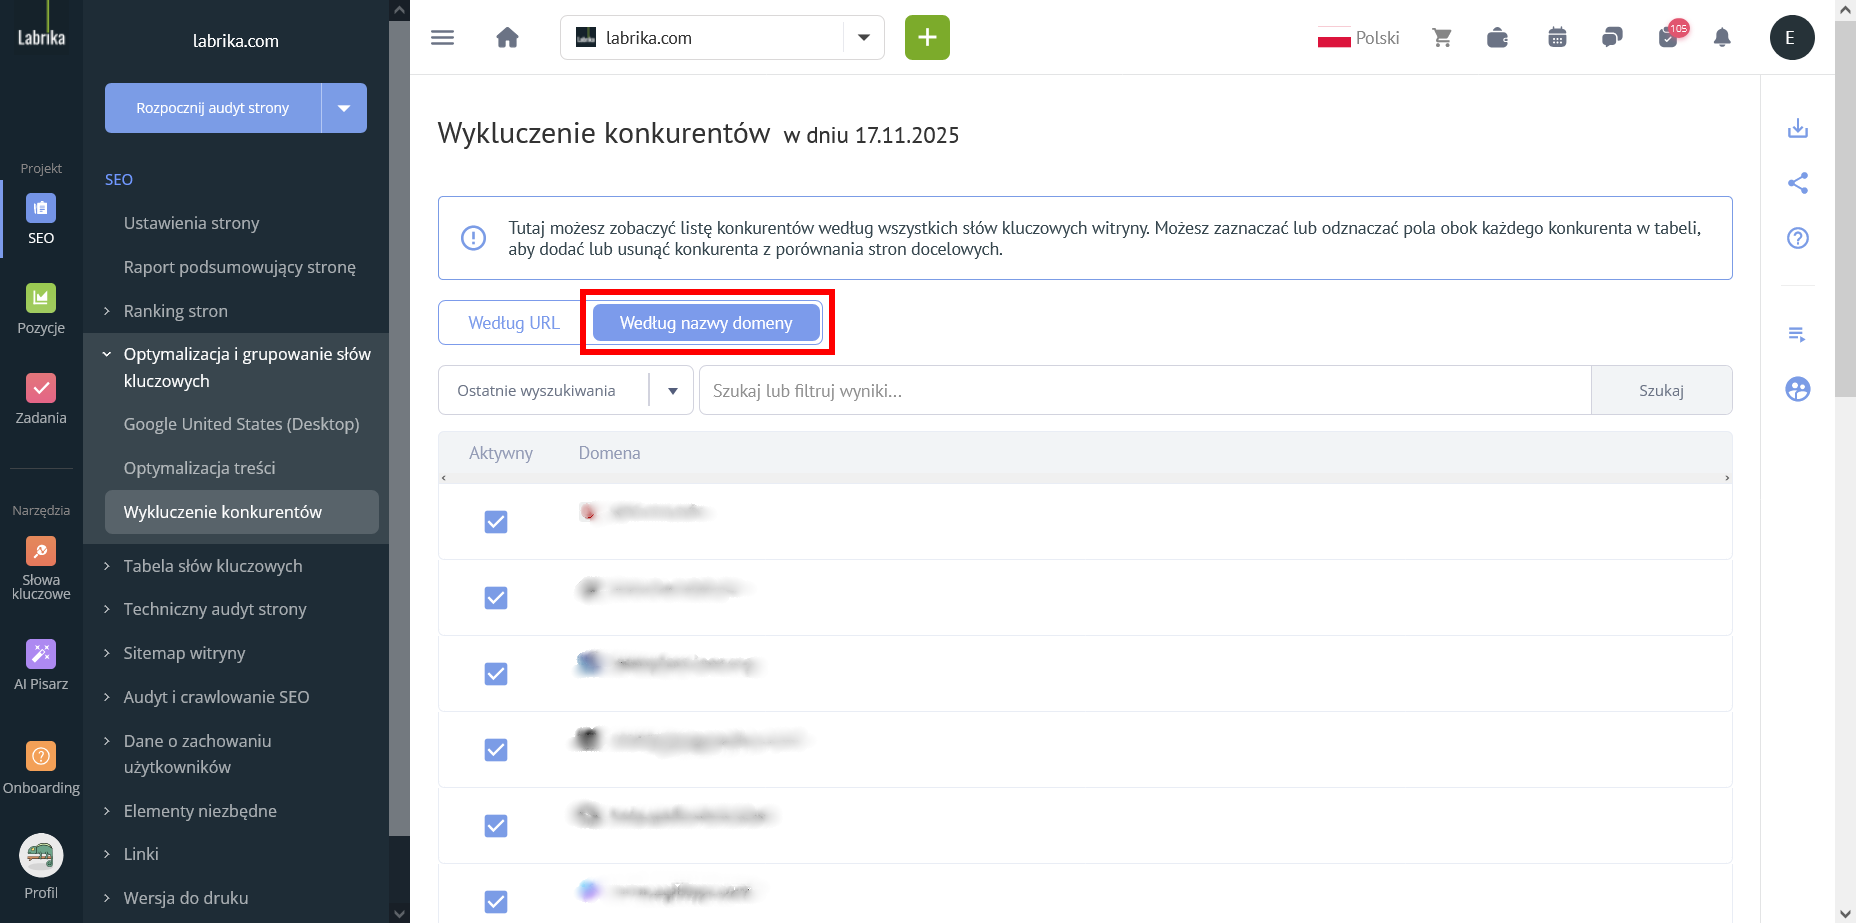Click the share icon in the right panel
The width and height of the screenshot is (1856, 923).
1797,183
